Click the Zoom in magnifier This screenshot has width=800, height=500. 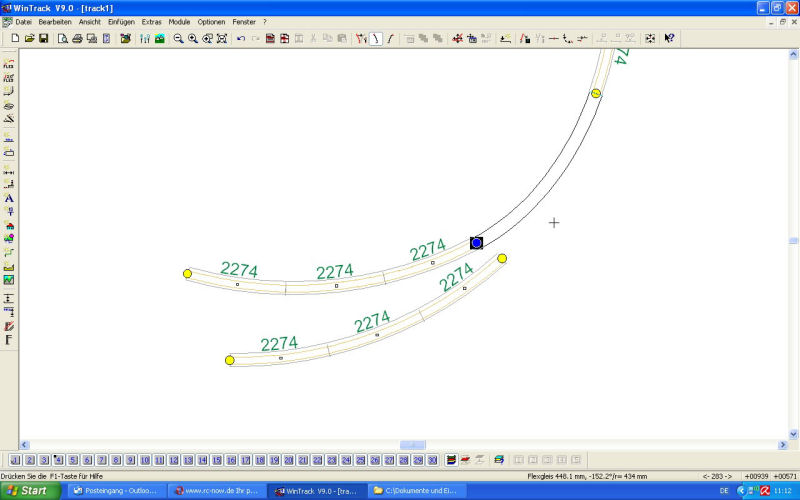[193, 38]
